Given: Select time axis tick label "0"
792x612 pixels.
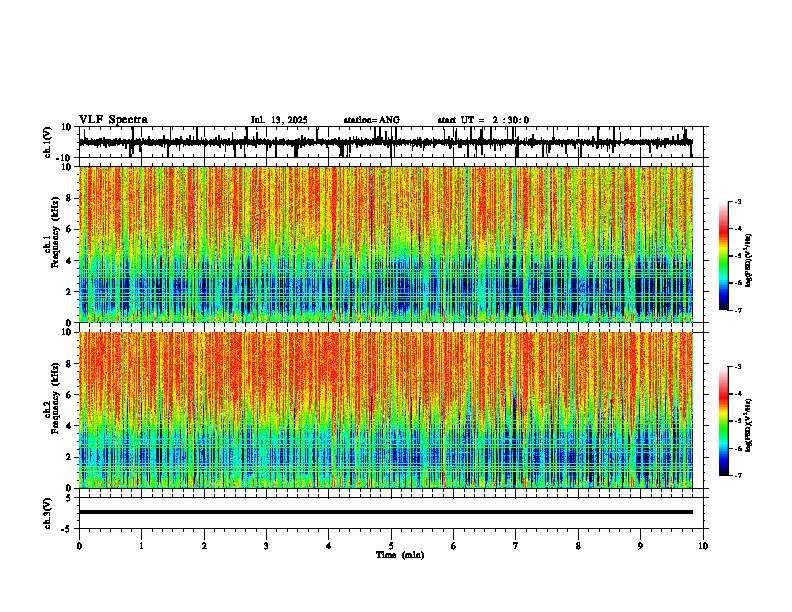Looking at the screenshot, I should [79, 546].
